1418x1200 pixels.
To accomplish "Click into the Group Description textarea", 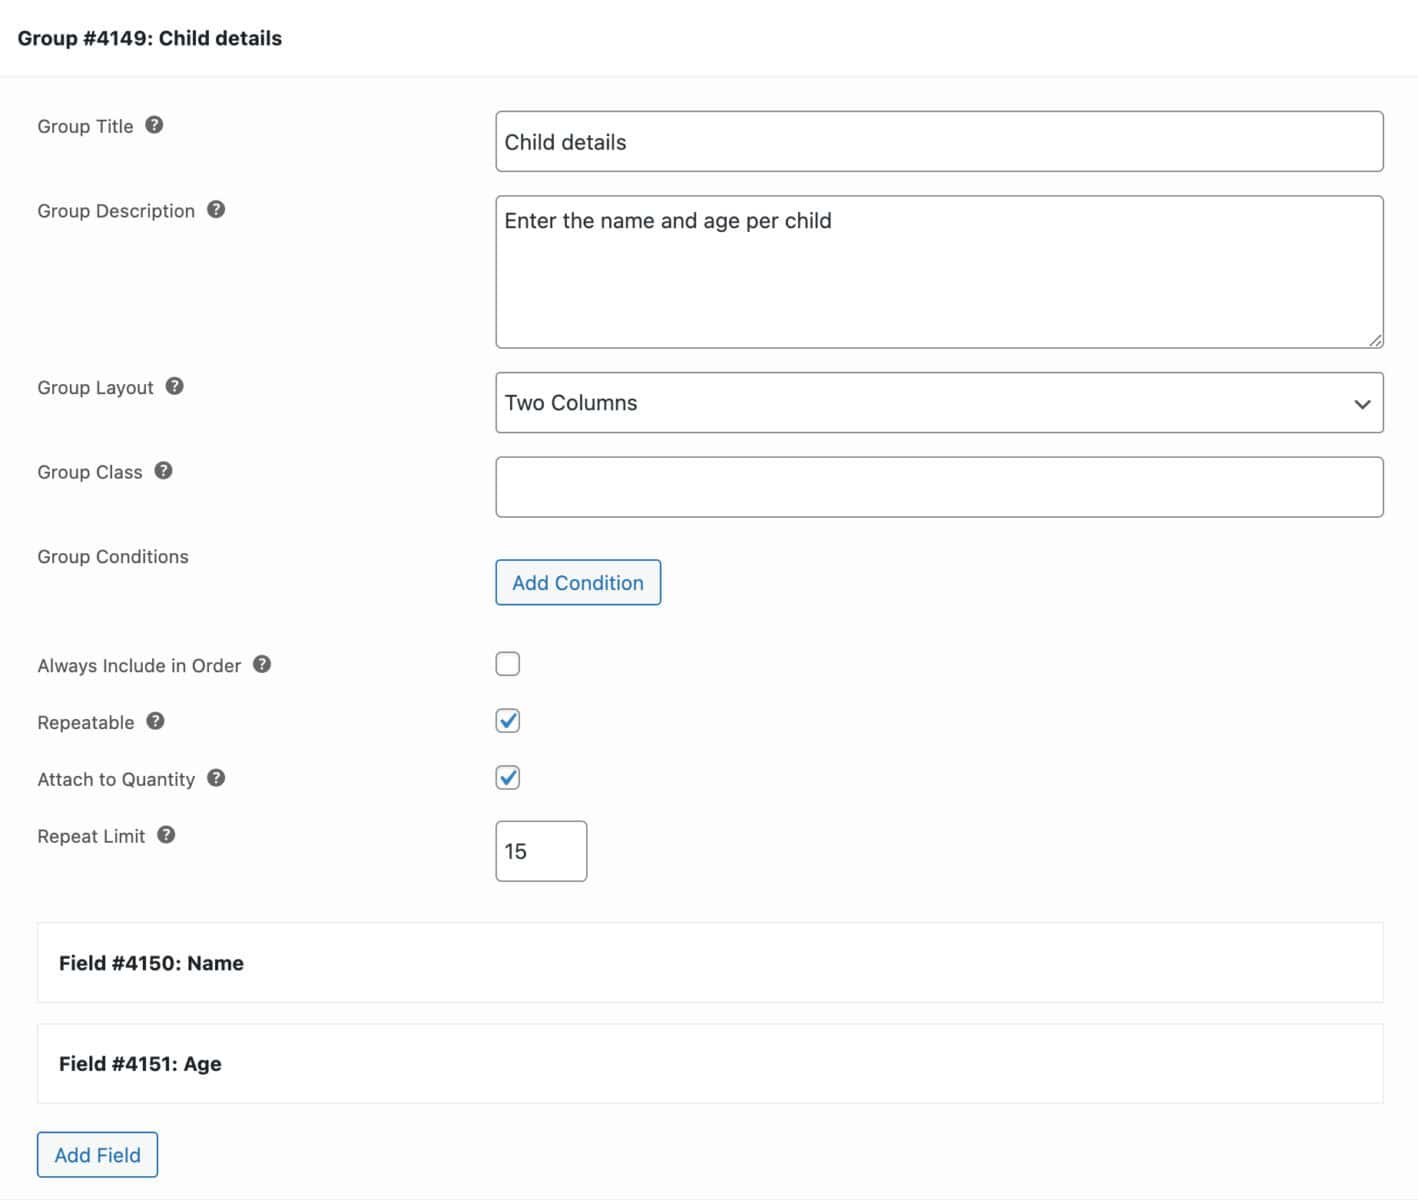I will coord(939,272).
